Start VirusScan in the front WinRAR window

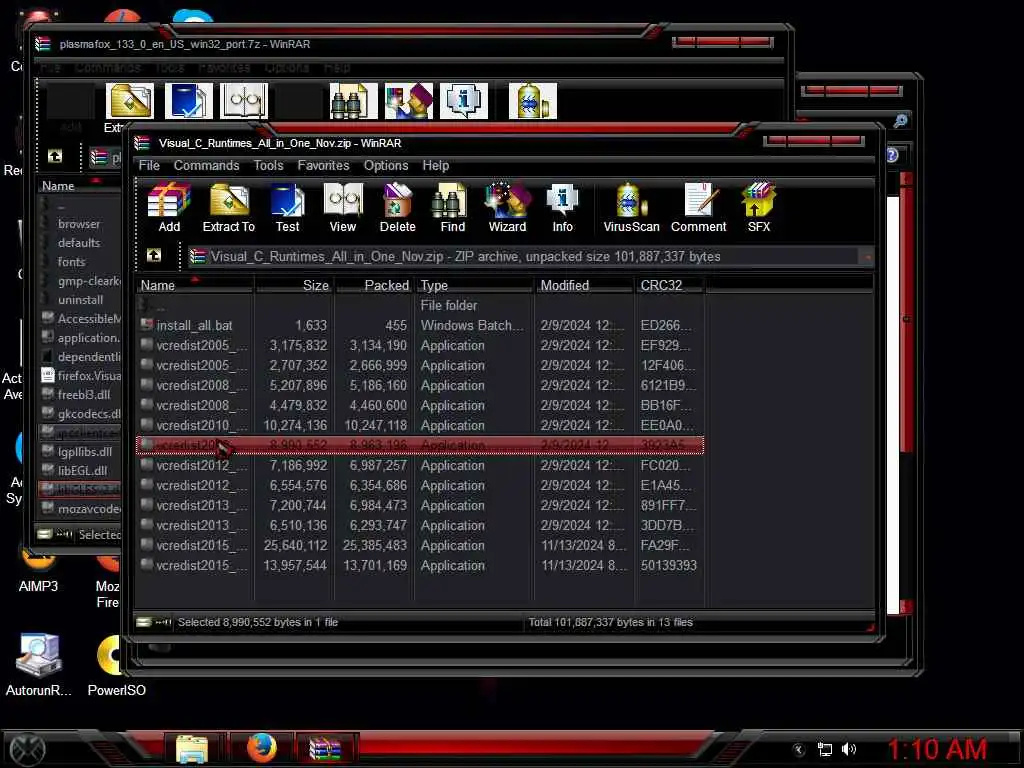pos(632,208)
